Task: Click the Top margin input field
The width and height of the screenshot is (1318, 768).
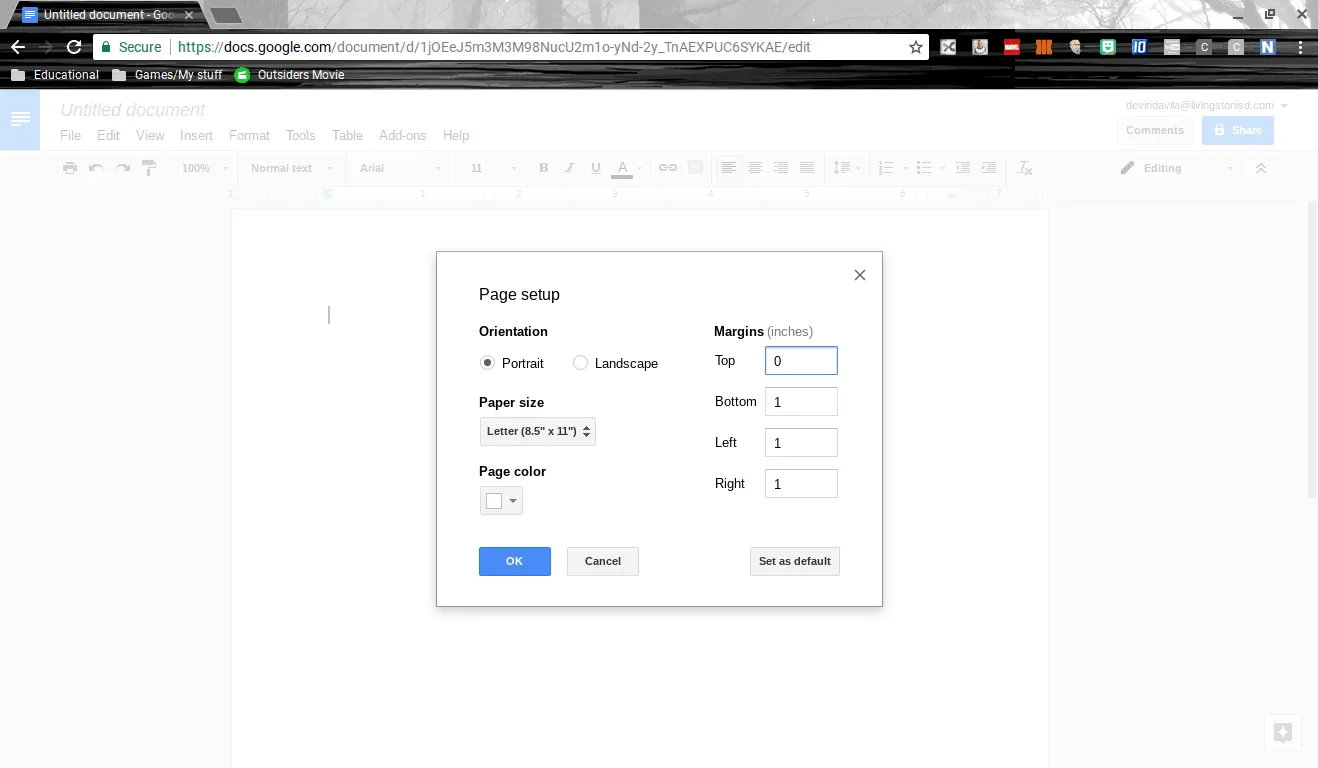Action: click(x=800, y=360)
